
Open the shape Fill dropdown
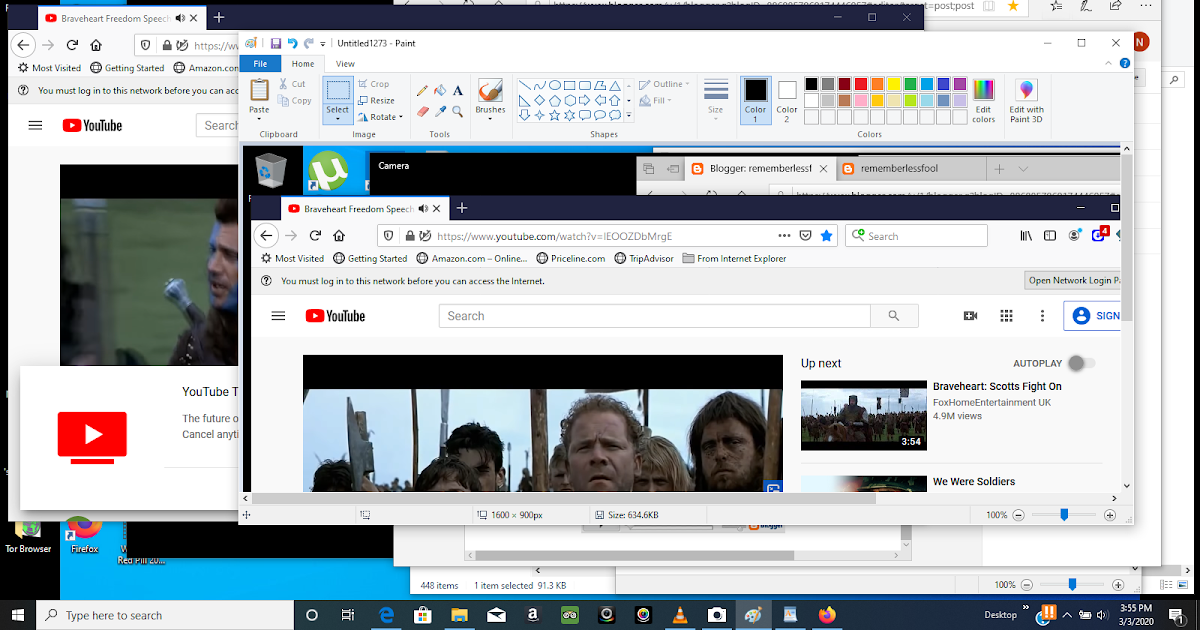coord(656,100)
